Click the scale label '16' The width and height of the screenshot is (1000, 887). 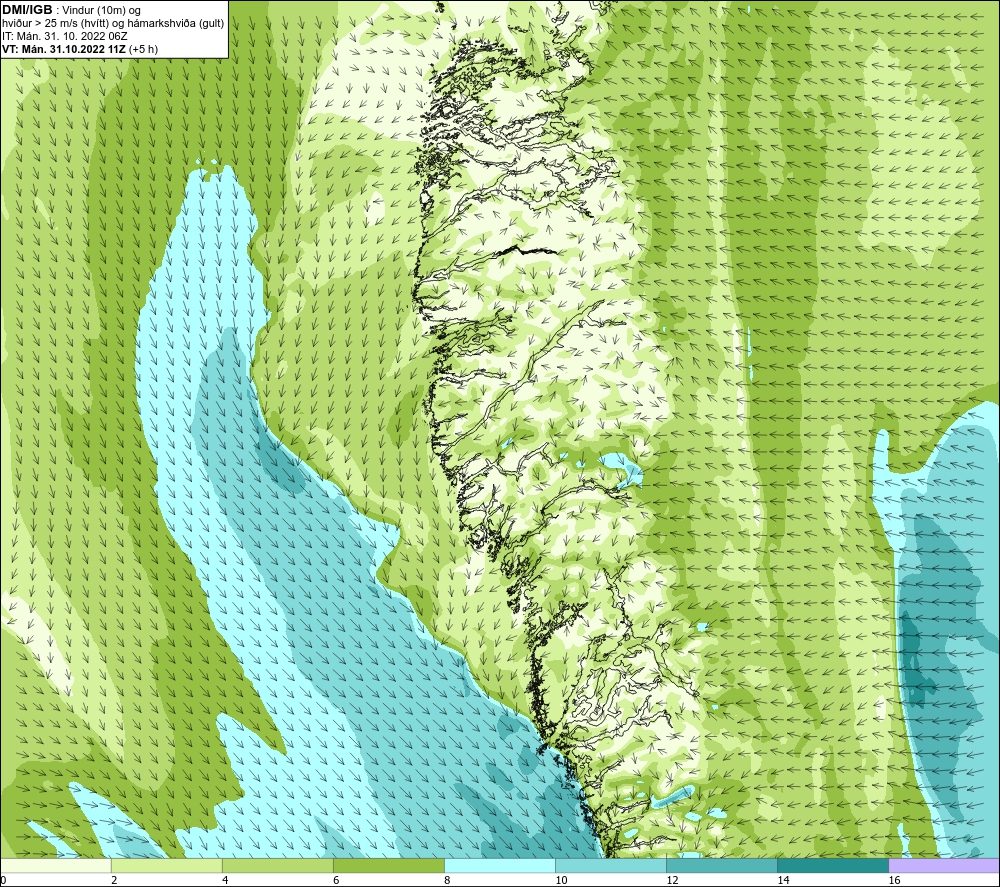(894, 880)
